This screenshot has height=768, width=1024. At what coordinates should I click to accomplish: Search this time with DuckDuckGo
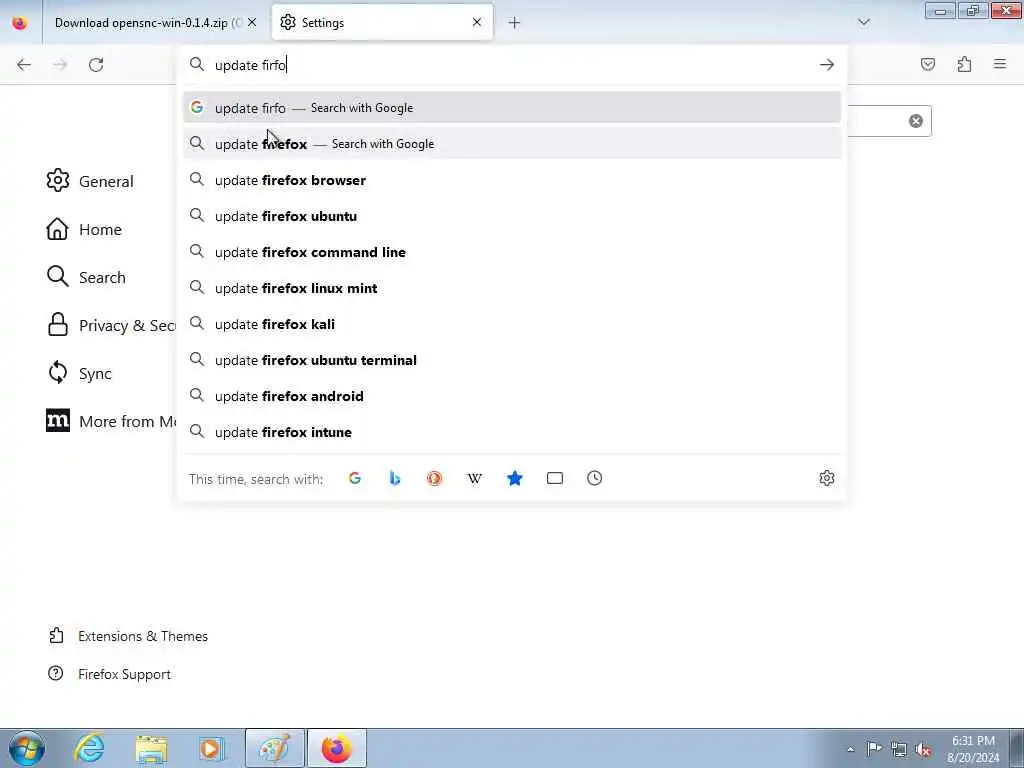pyautogui.click(x=434, y=478)
